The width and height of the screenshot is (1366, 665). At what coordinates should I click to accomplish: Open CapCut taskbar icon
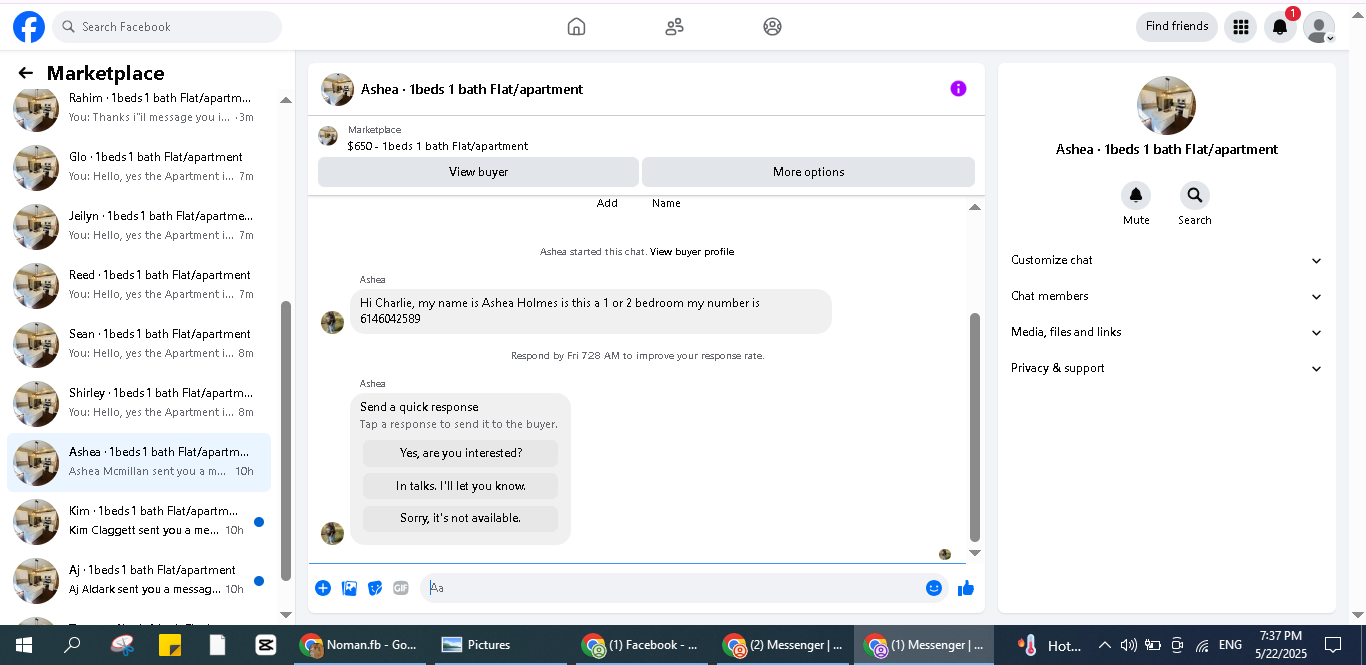[x=266, y=645]
